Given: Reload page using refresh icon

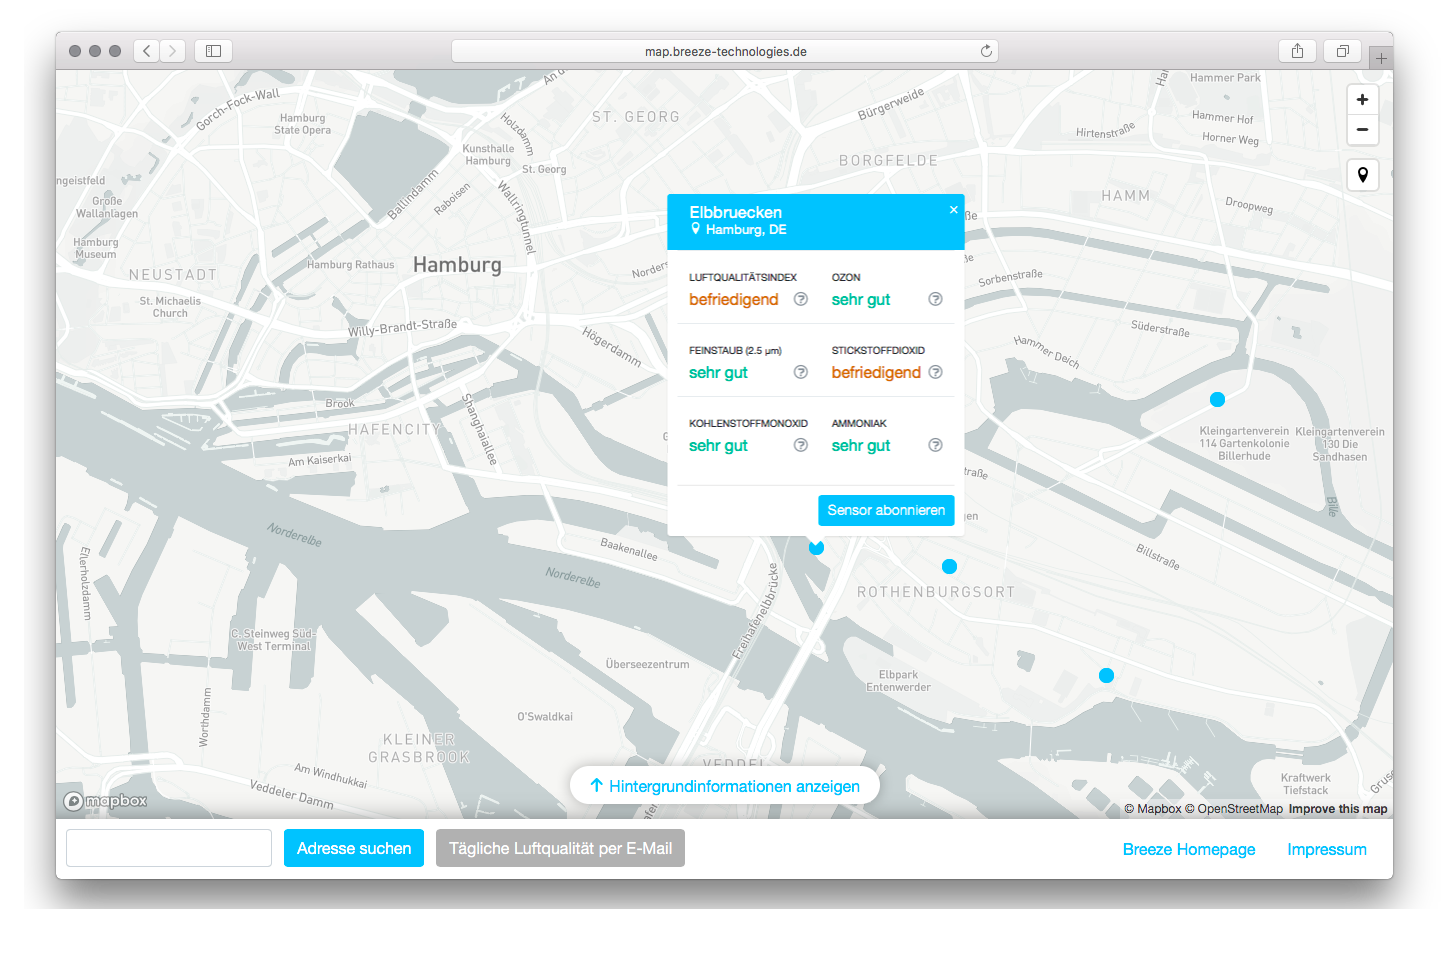Looking at the screenshot, I should [986, 51].
